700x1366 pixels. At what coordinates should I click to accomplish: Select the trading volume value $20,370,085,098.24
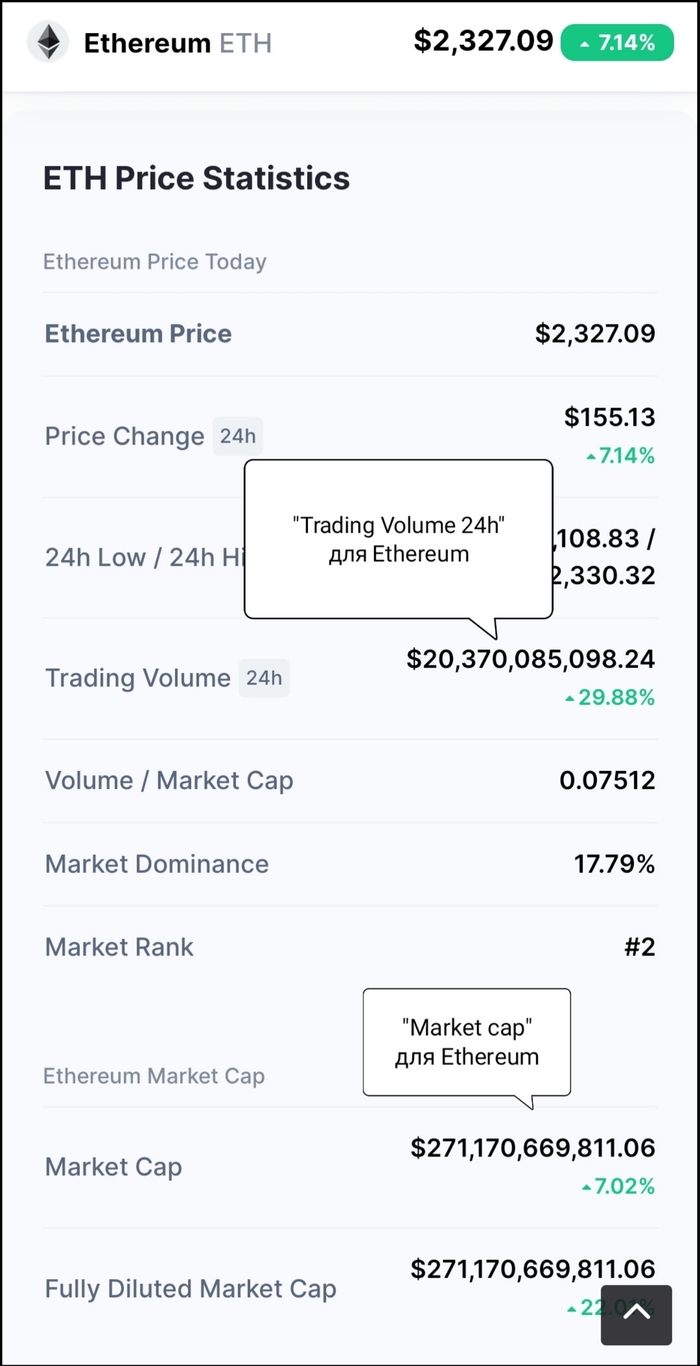[x=530, y=659]
